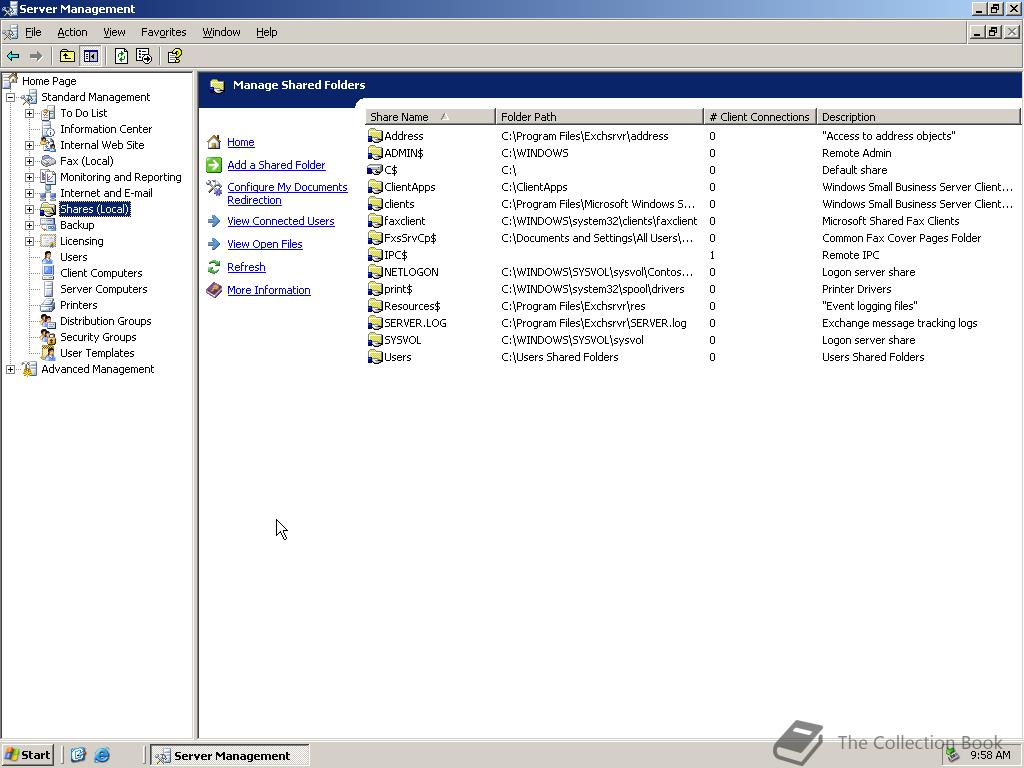
Task: Click the View Connected Users link
Action: pos(281,221)
